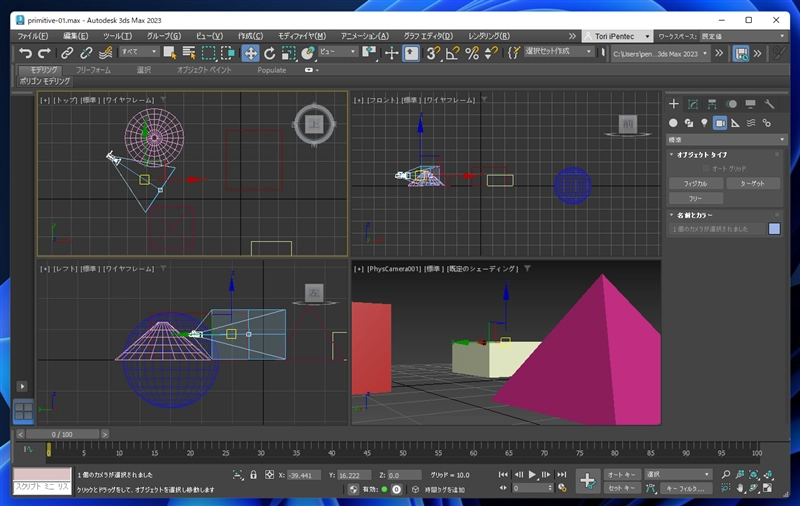Viewport: 800px width, 506px height.
Task: Toggle the オート キー auto key mode
Action: coord(623,474)
